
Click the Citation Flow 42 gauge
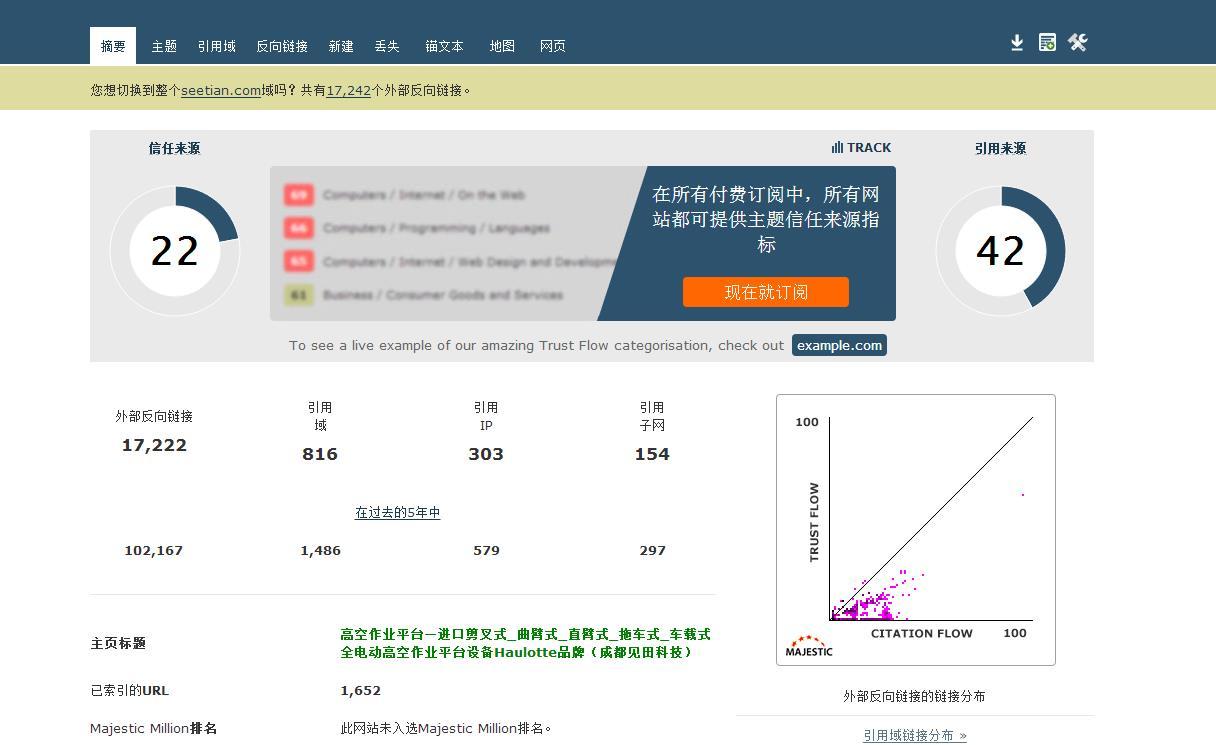[1000, 250]
